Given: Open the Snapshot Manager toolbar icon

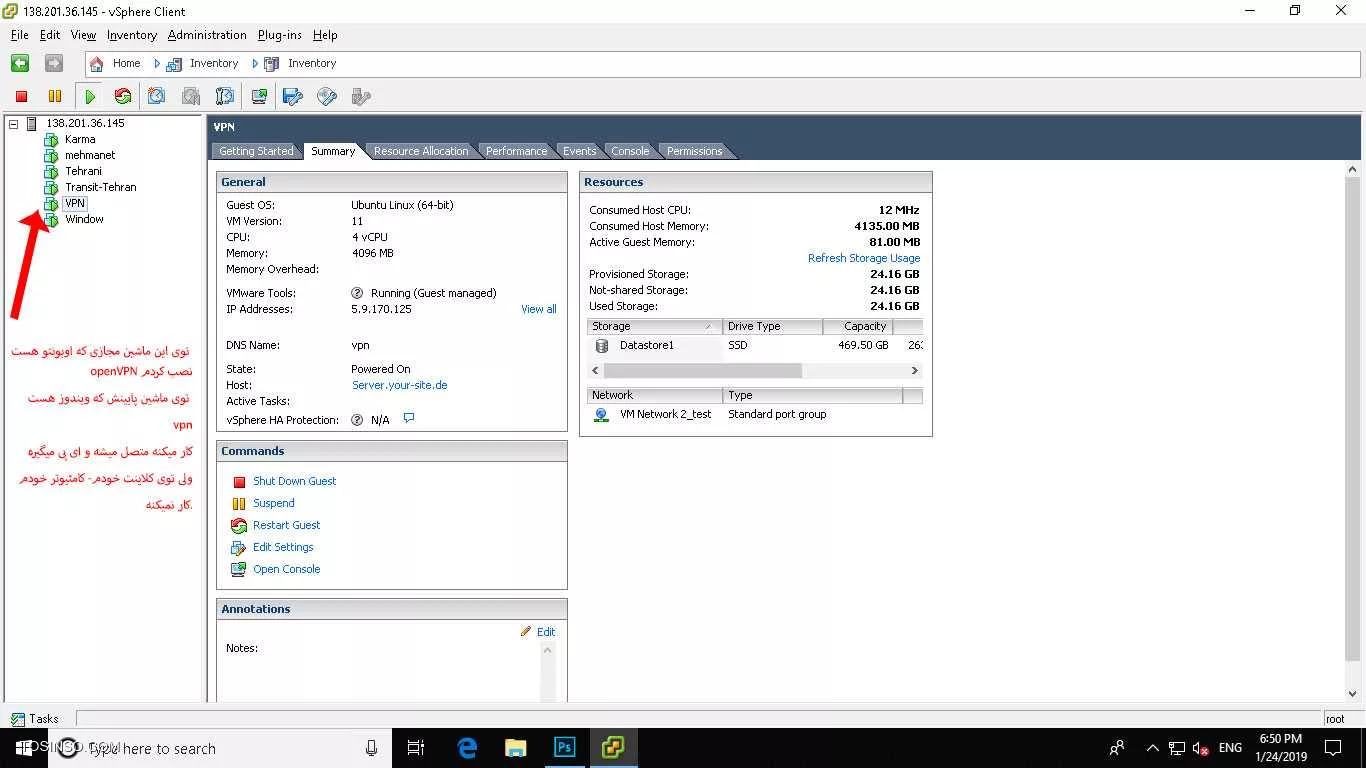Looking at the screenshot, I should coord(225,96).
